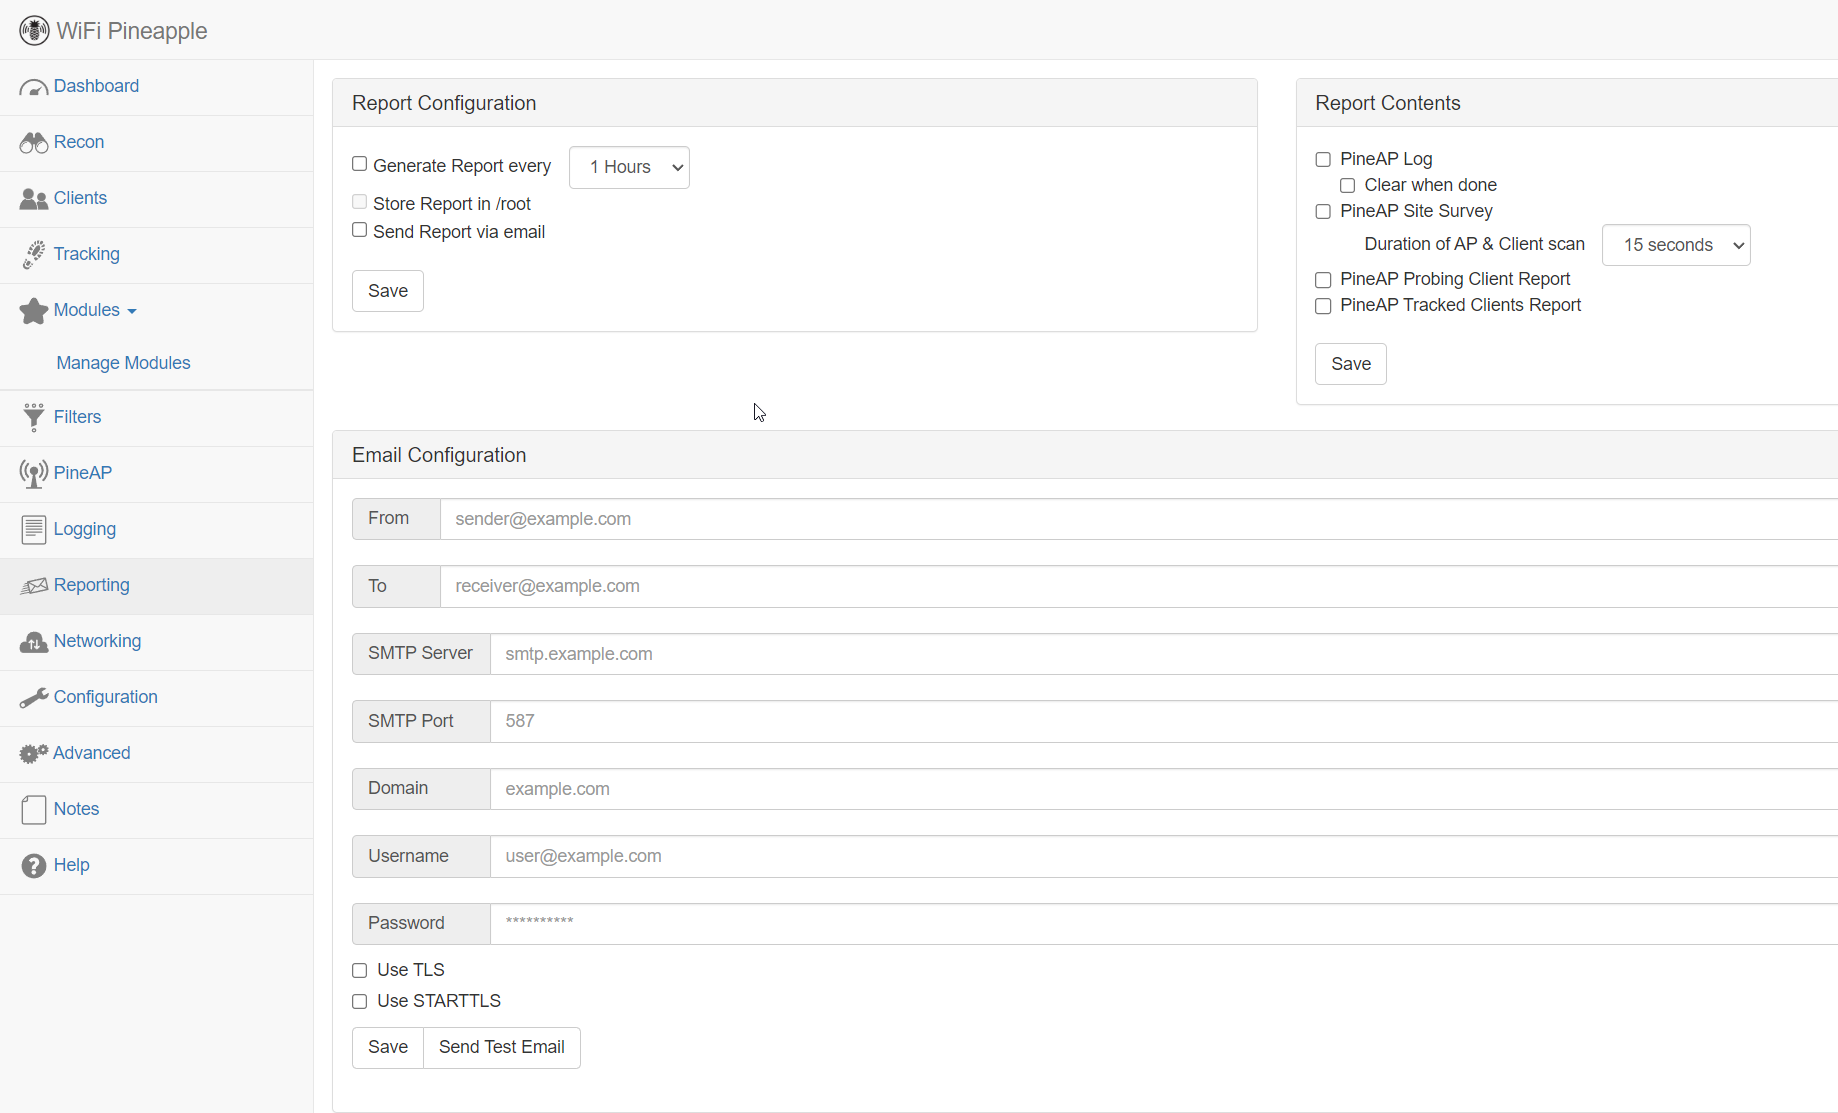Viewport: 1838px width, 1113px height.
Task: Go to the Configuration page
Action: tap(105, 697)
